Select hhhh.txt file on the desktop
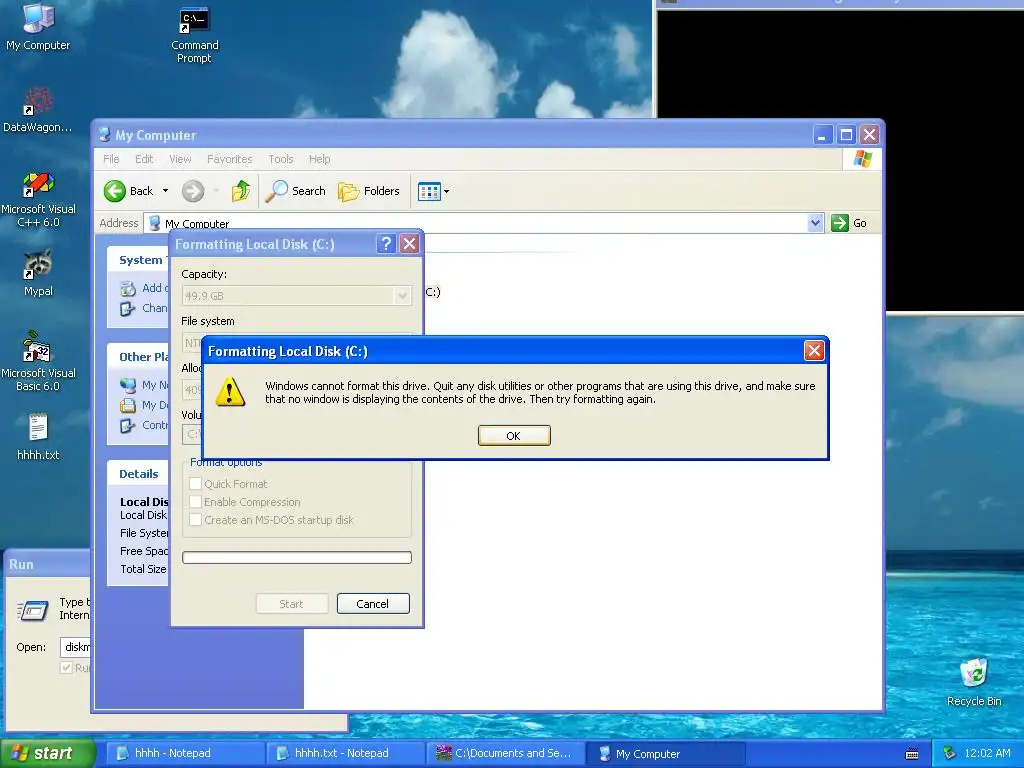1024x768 pixels. (x=38, y=437)
